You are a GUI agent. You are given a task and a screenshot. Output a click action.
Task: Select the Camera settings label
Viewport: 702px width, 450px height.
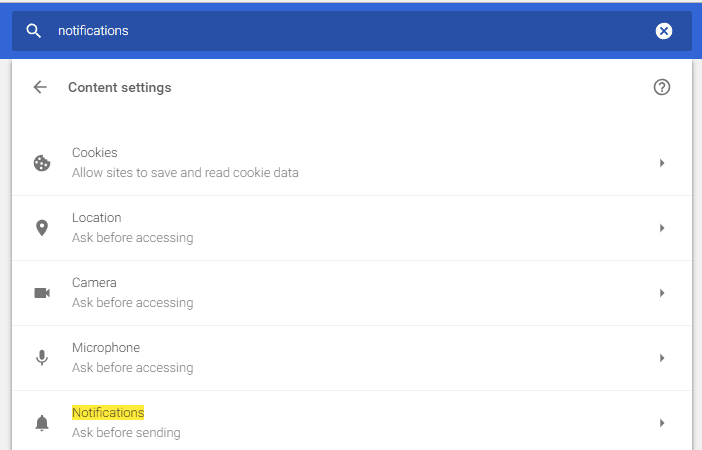[x=93, y=283]
